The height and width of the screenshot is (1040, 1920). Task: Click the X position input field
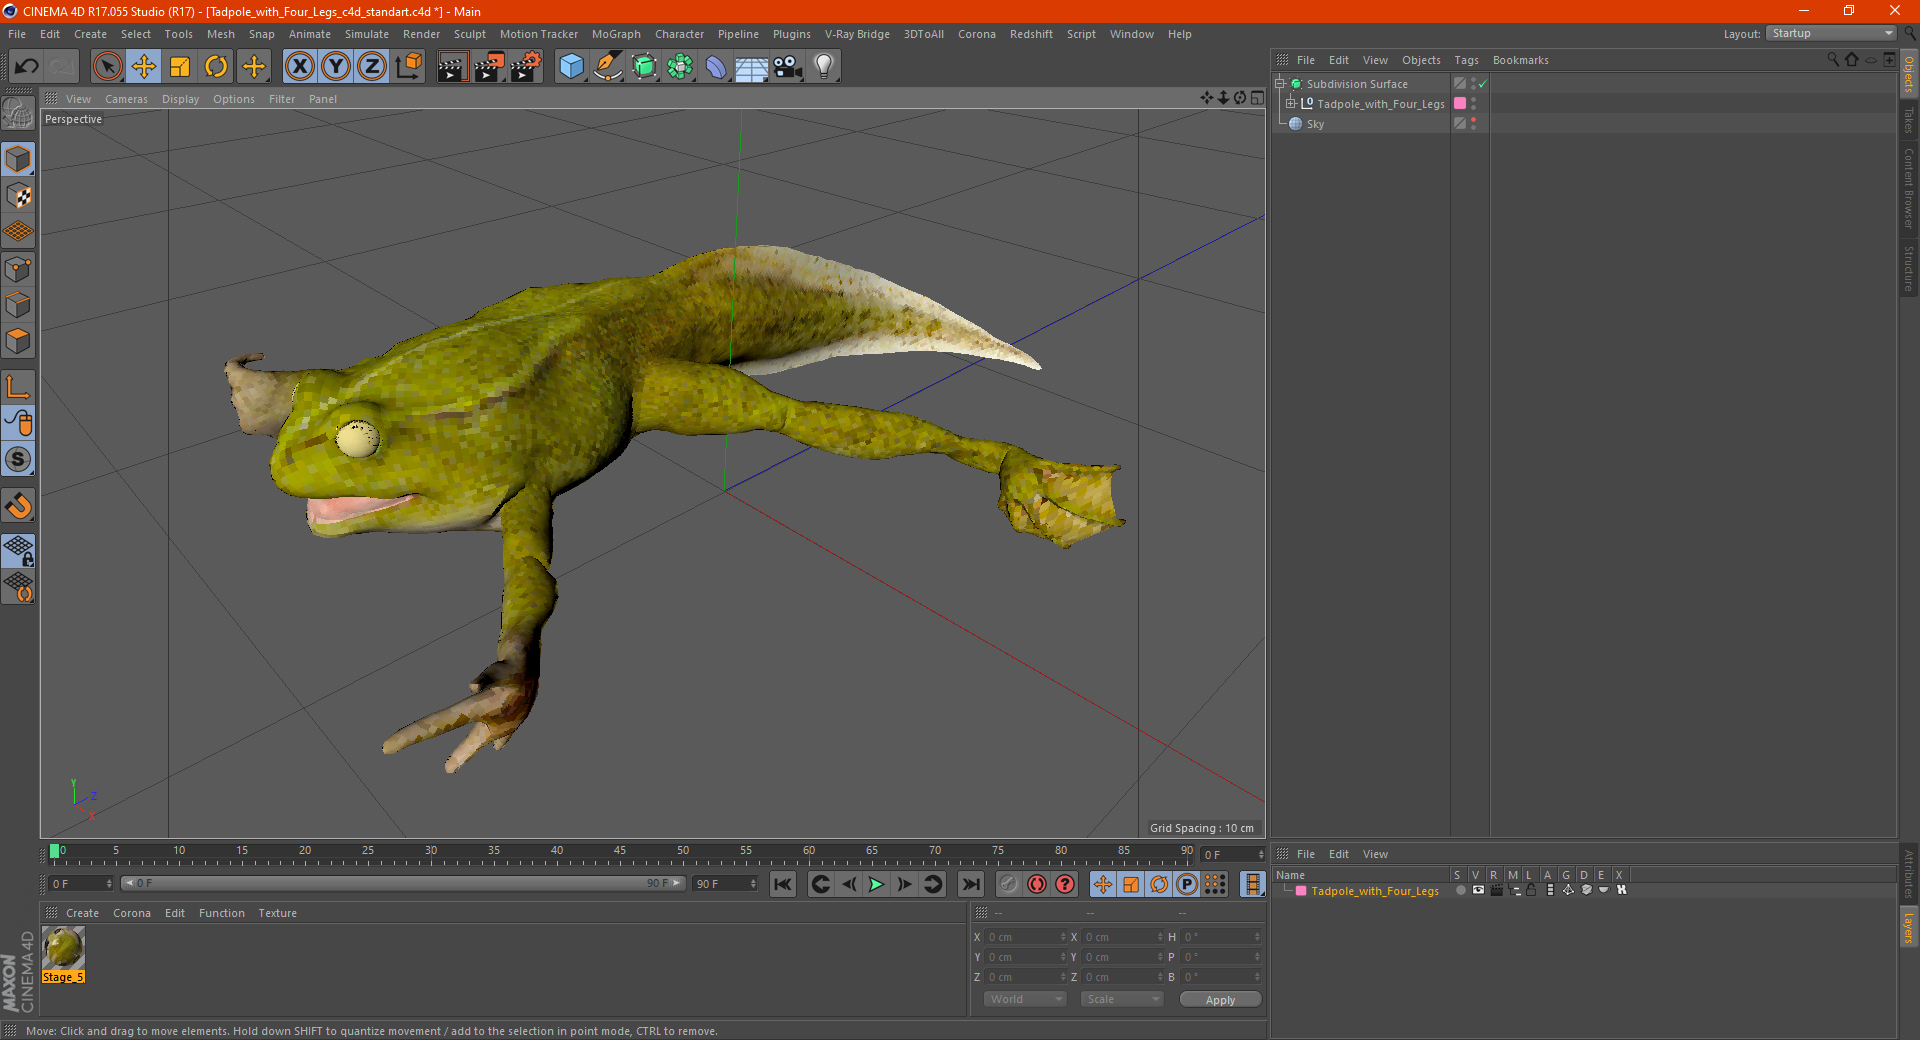pyautogui.click(x=1025, y=937)
